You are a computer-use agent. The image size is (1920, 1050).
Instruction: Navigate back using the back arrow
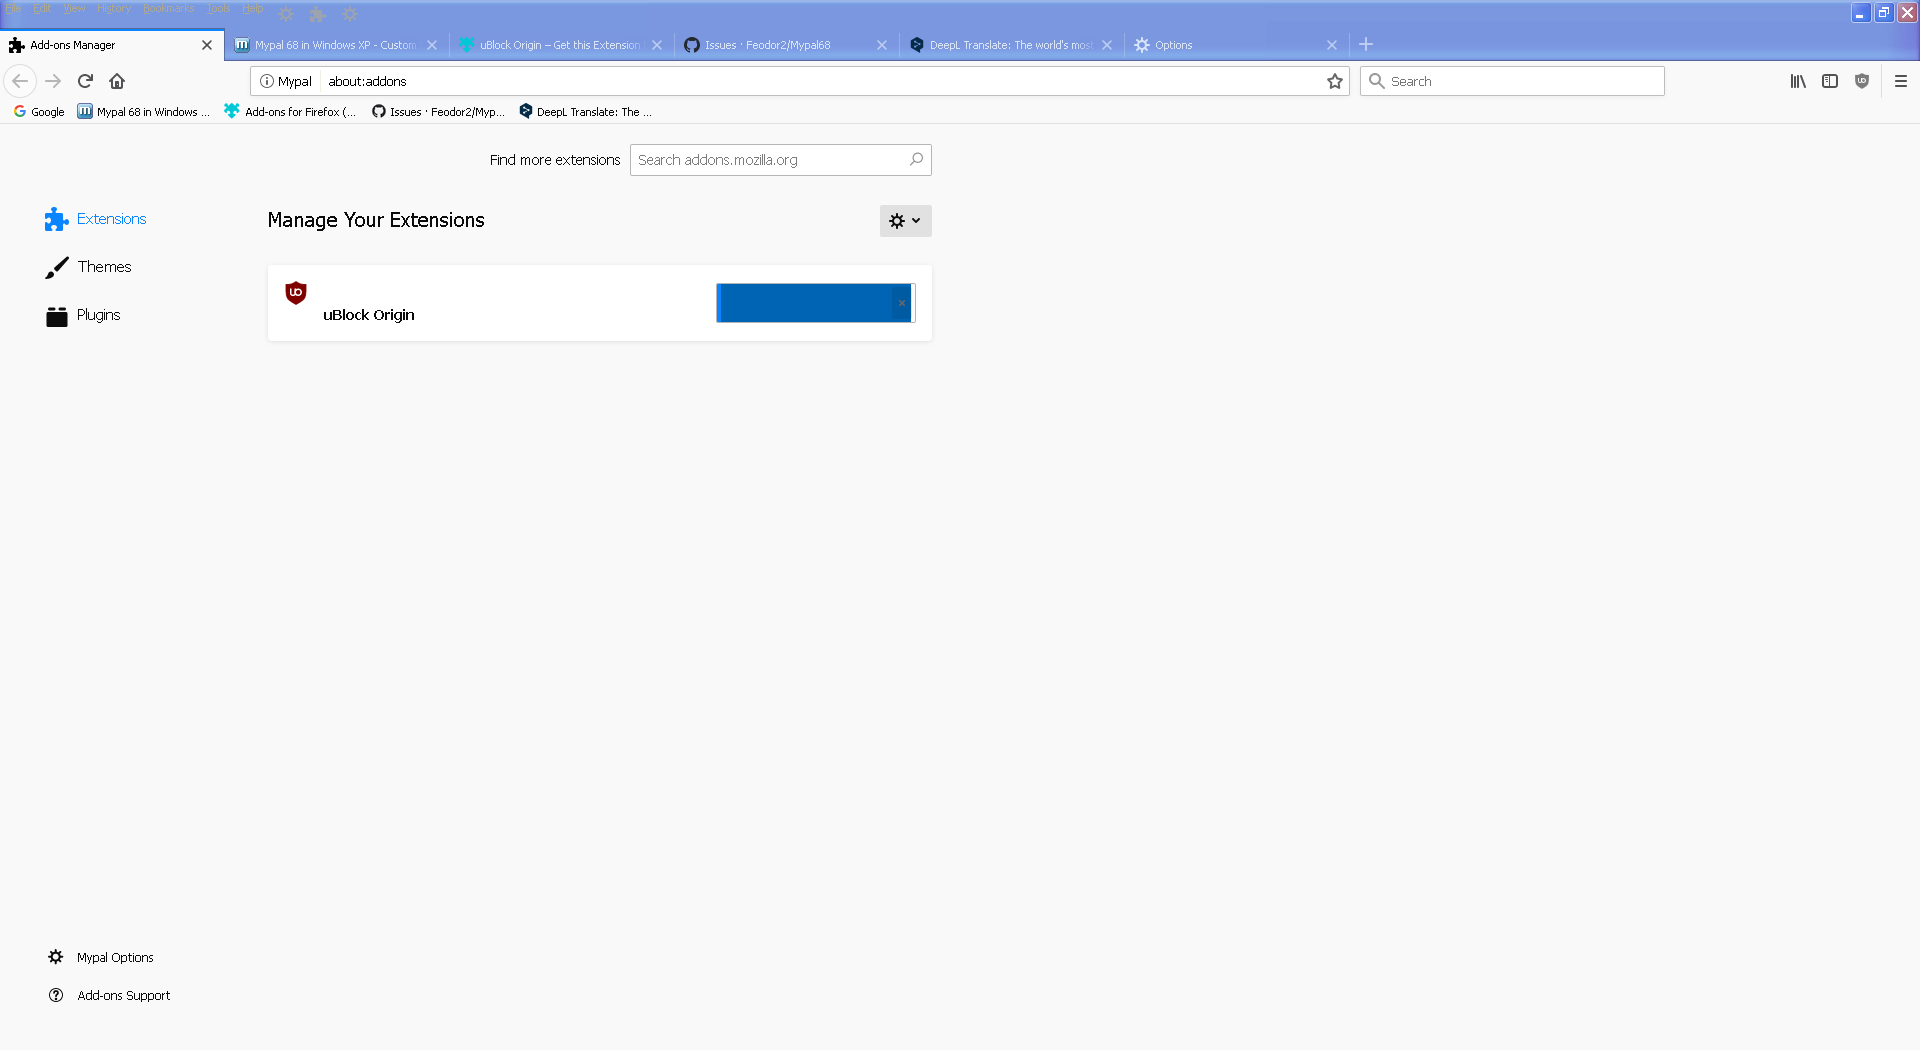(19, 81)
